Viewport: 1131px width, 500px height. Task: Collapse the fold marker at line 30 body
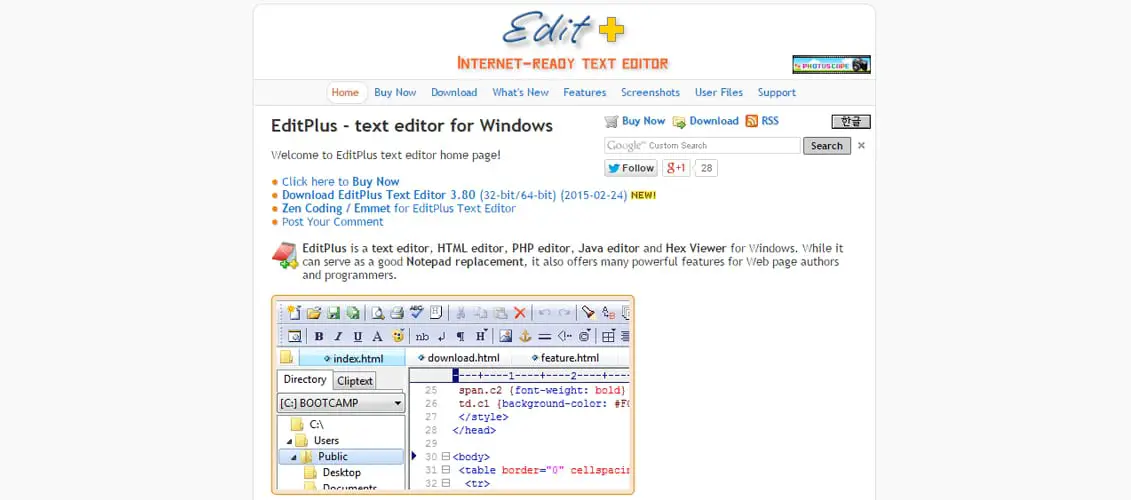click(446, 457)
